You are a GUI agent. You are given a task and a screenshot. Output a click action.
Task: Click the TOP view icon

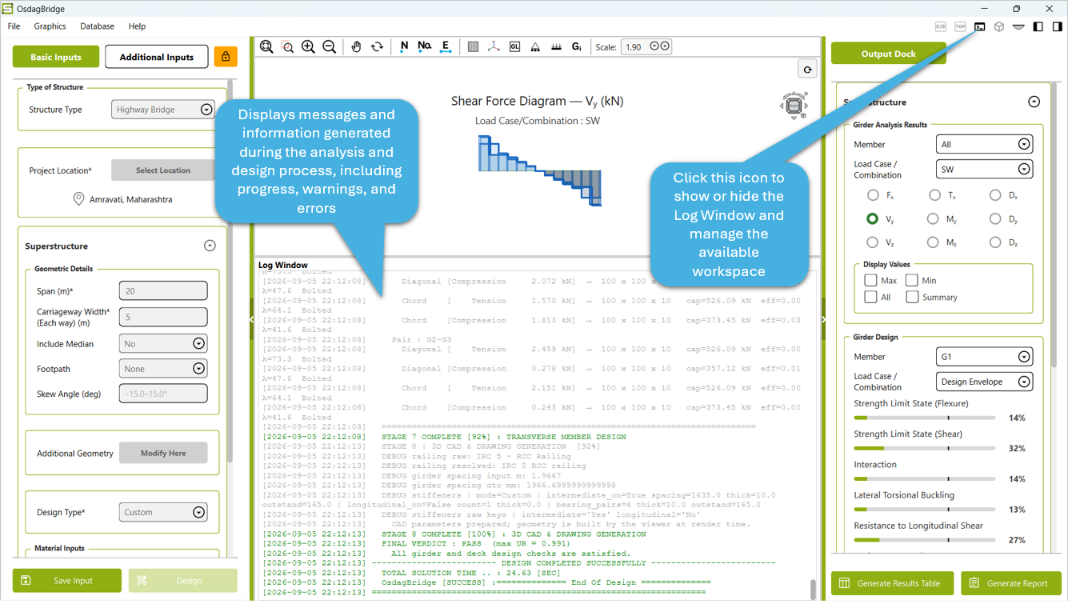[960, 27]
